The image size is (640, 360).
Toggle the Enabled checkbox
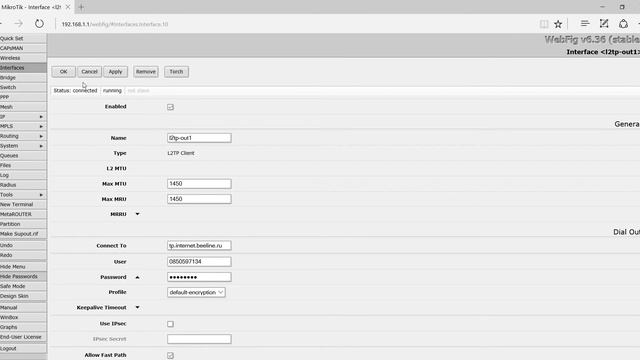170,107
